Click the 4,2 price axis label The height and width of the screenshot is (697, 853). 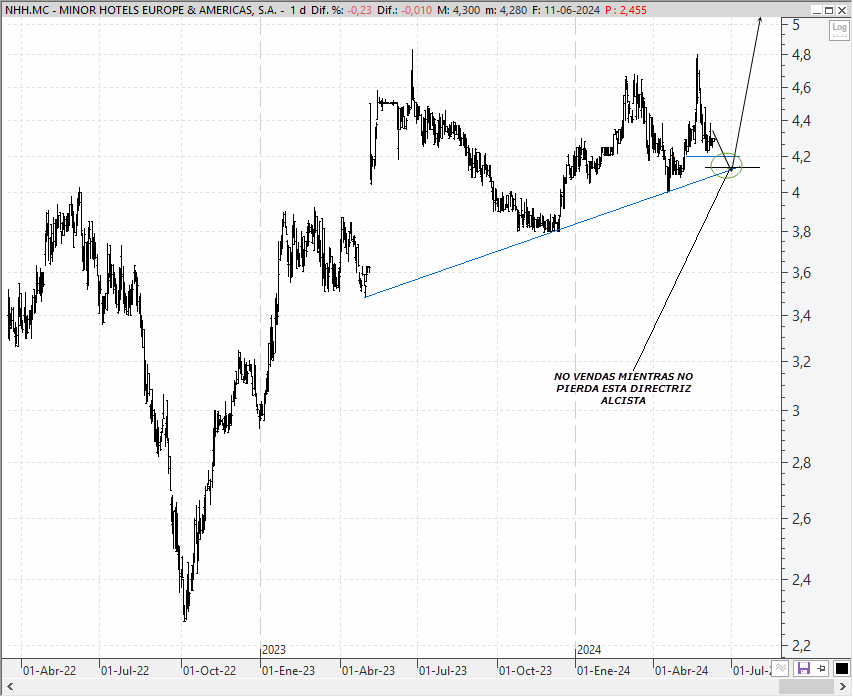click(802, 158)
